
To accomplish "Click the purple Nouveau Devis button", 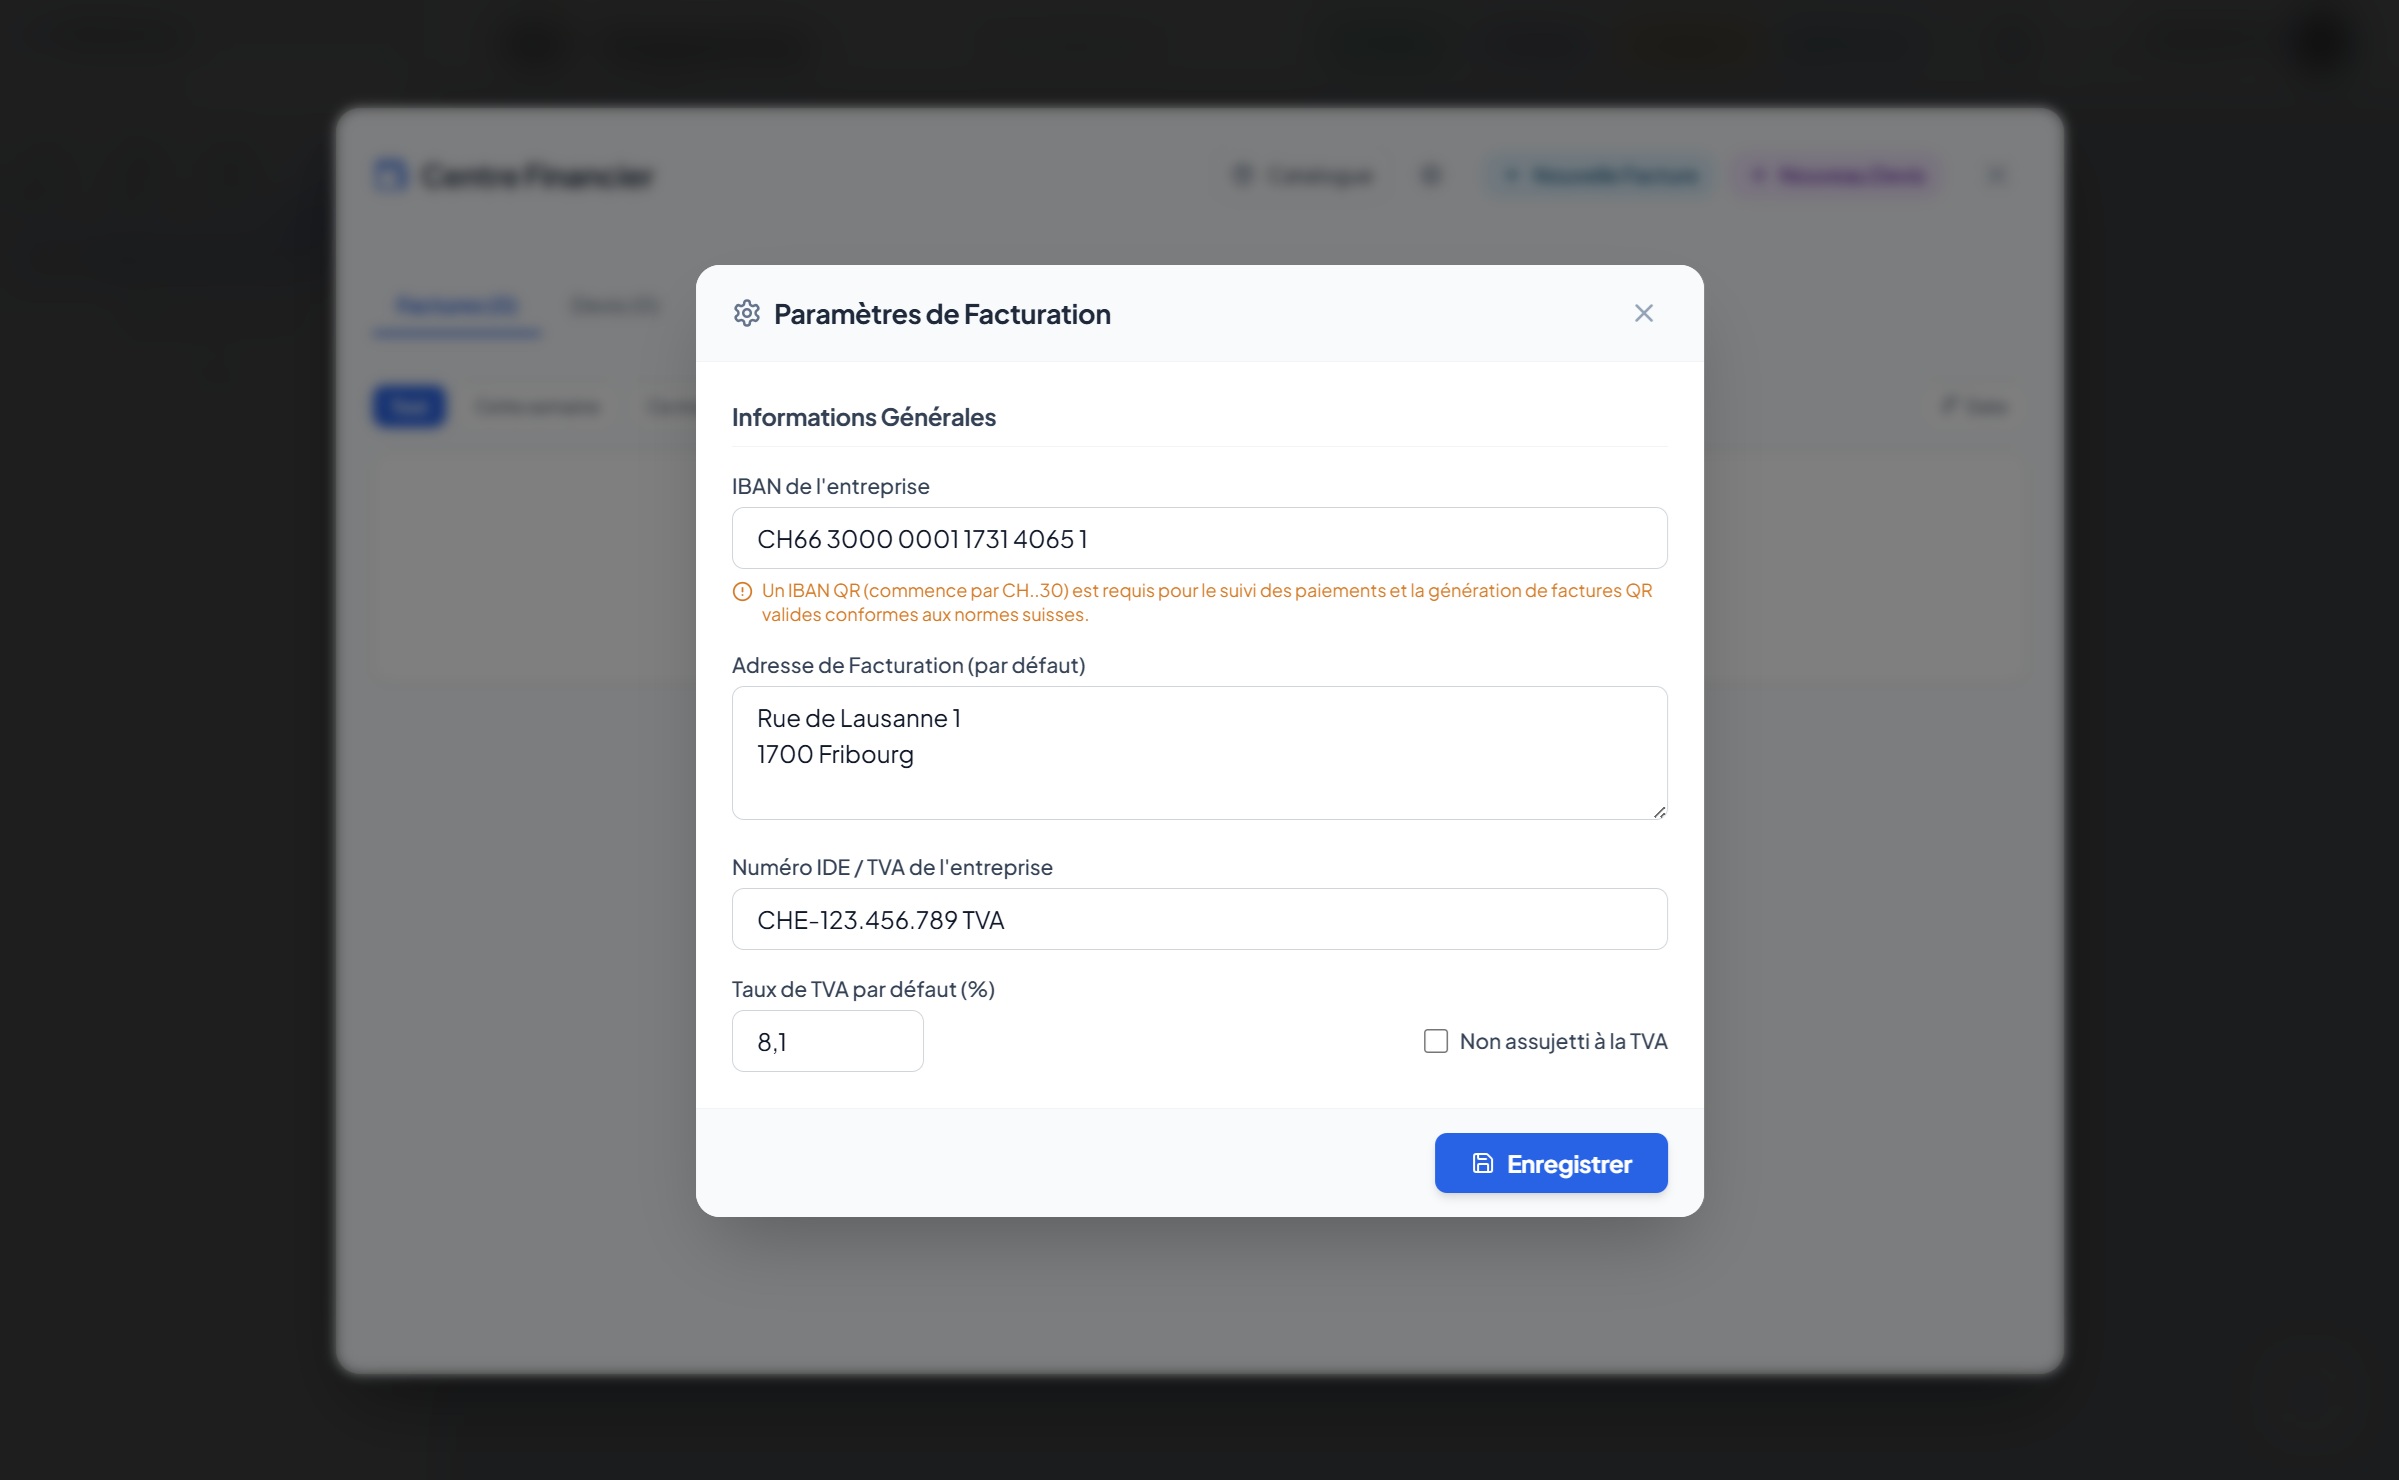I will click(x=1839, y=176).
